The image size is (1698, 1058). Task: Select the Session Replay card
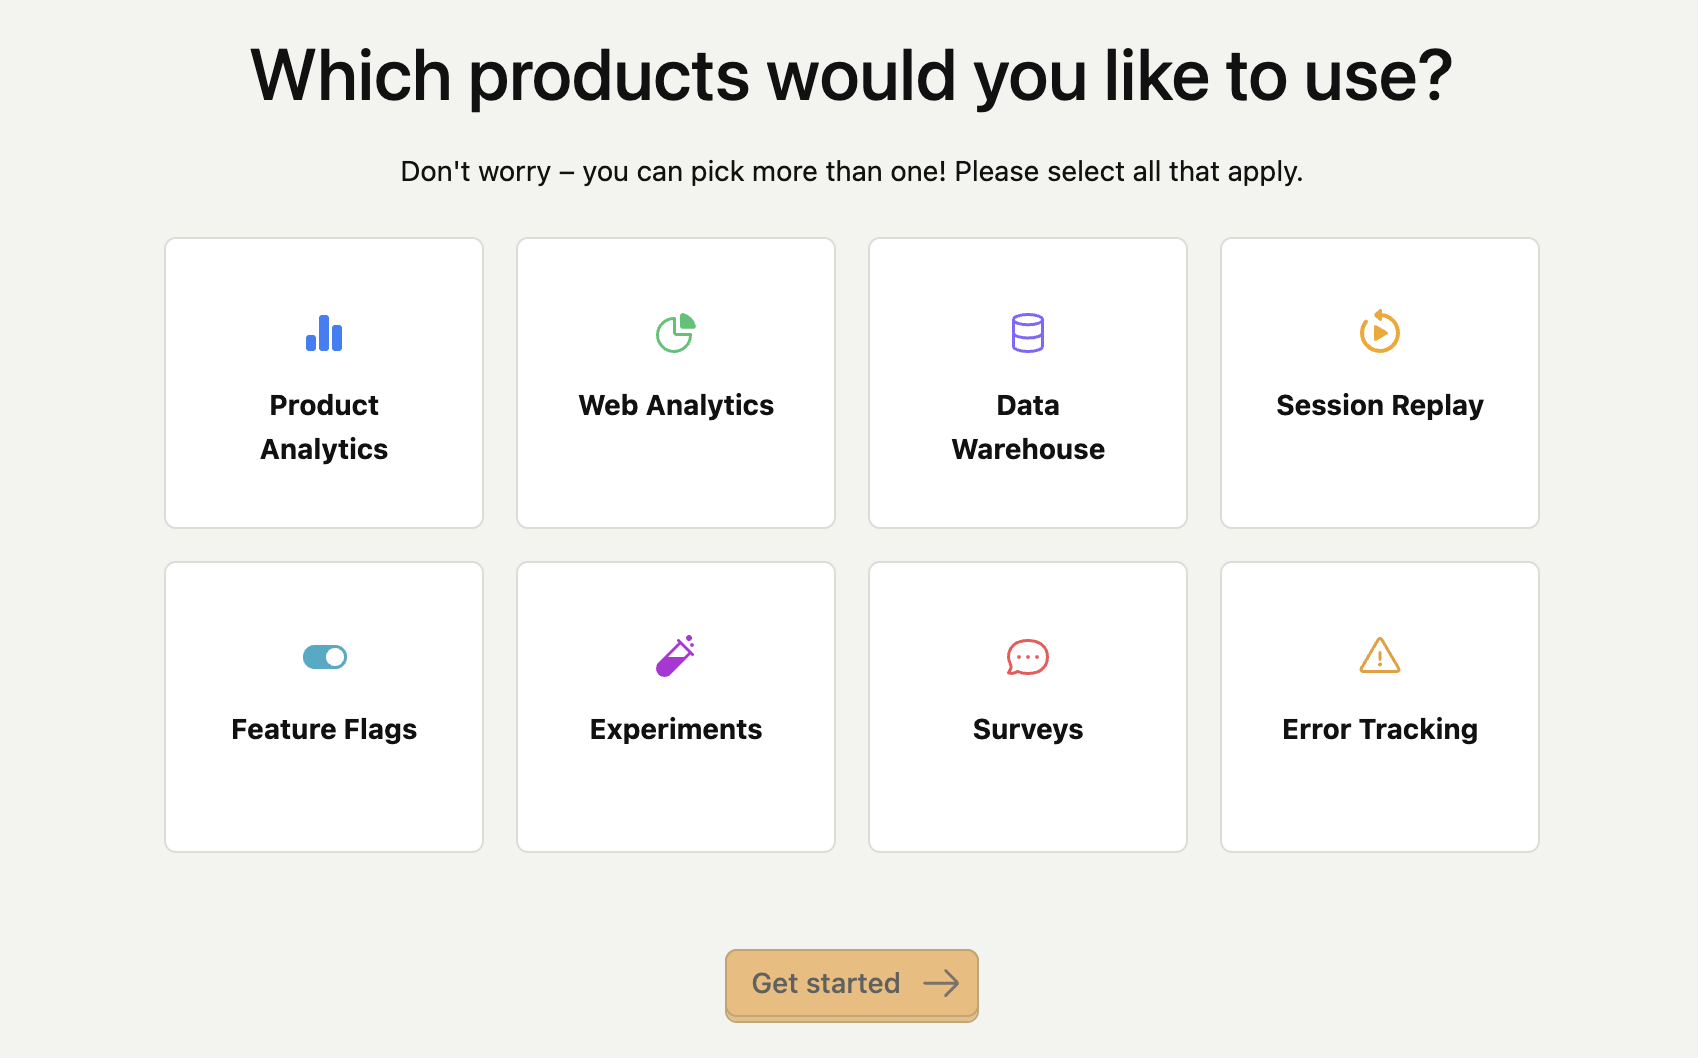pos(1380,383)
